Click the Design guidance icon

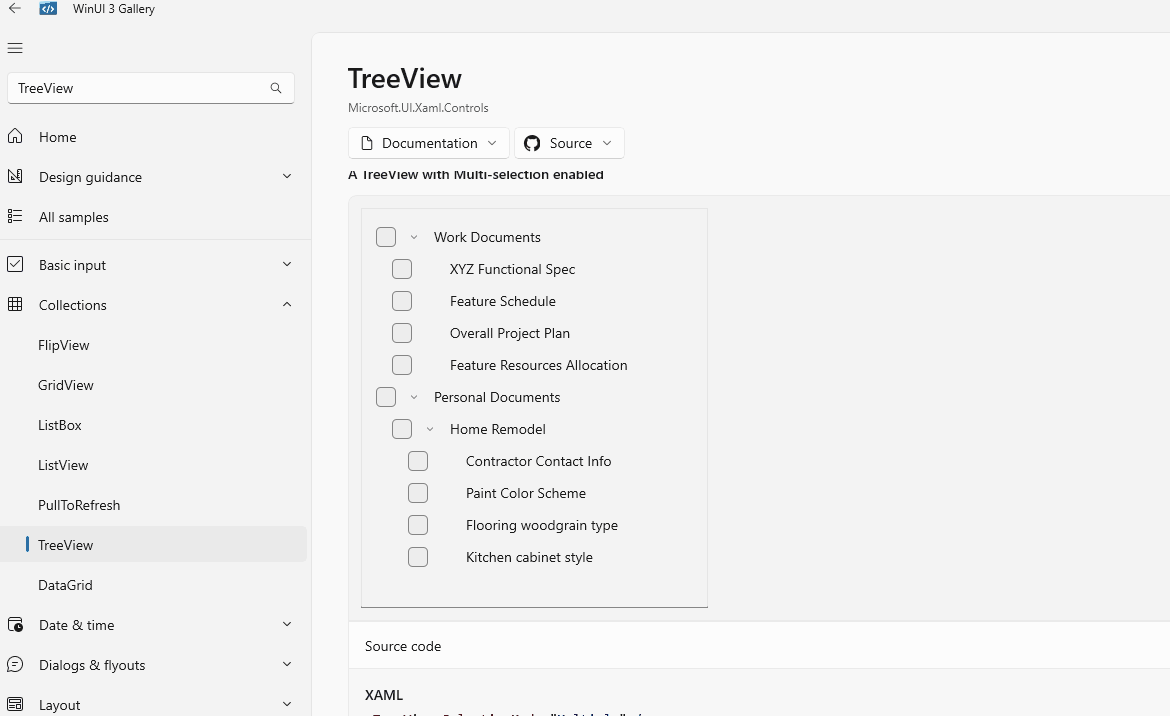(x=16, y=177)
